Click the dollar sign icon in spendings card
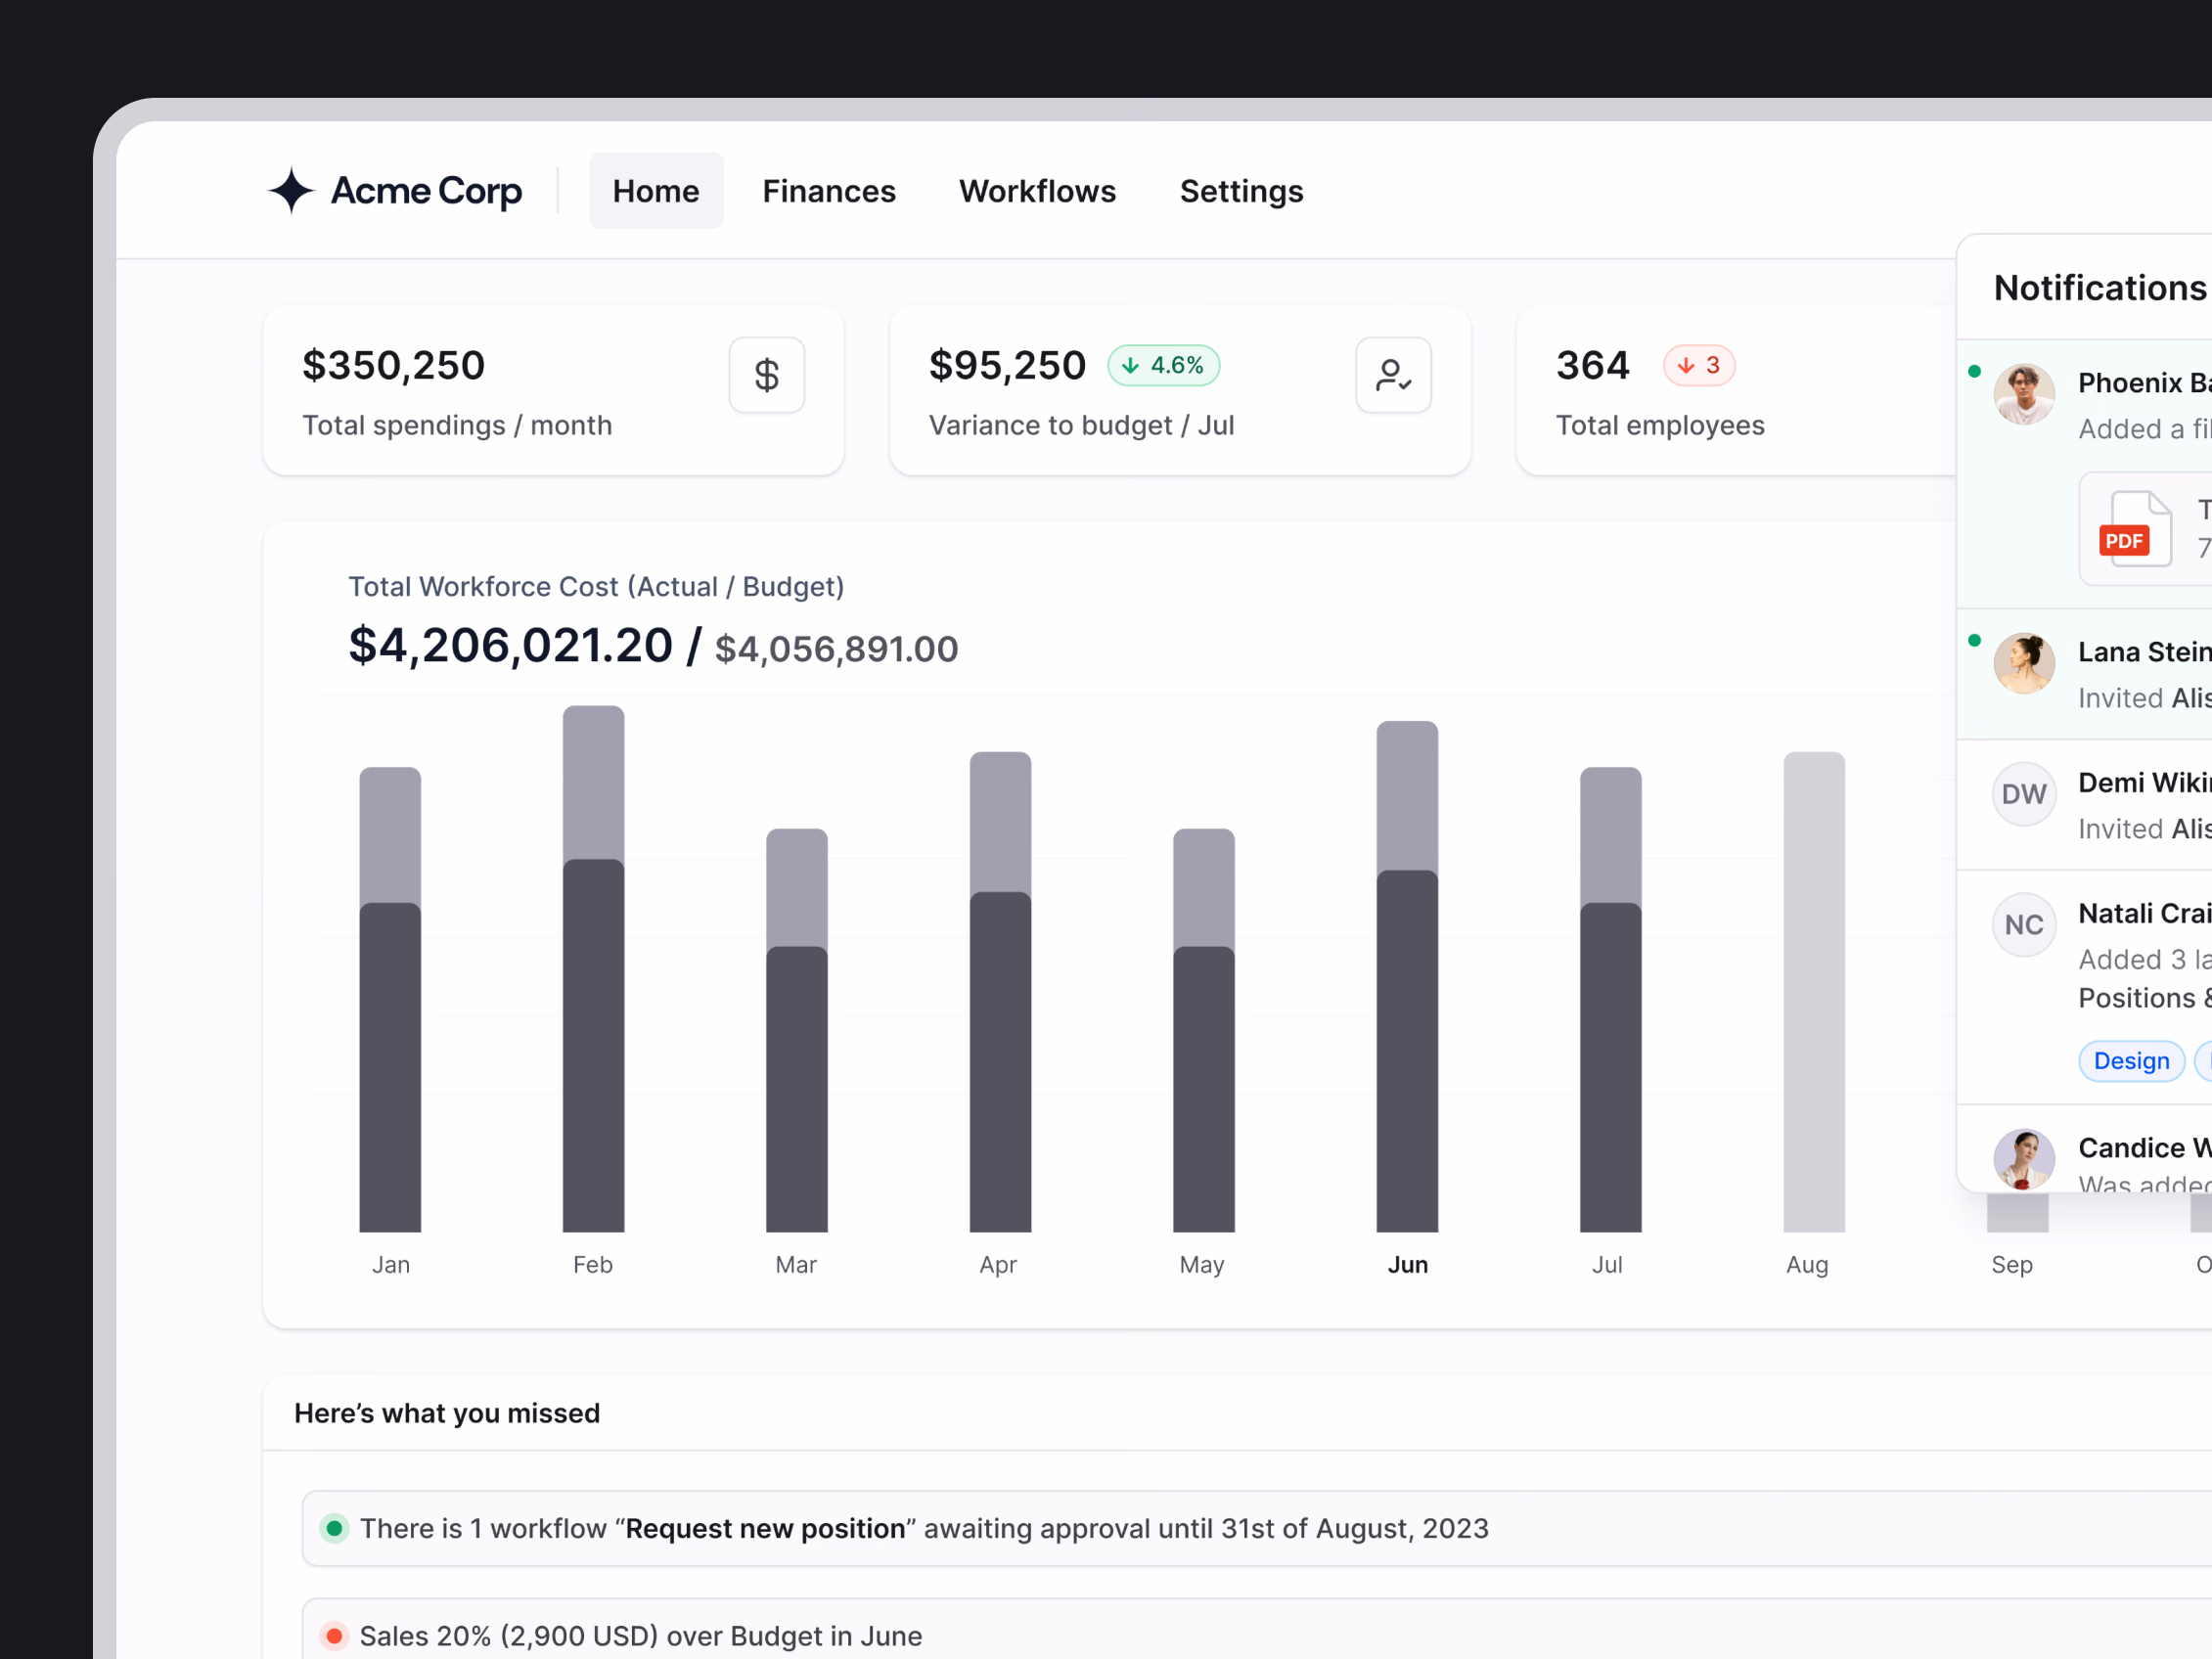2212x1659 pixels. click(x=767, y=375)
